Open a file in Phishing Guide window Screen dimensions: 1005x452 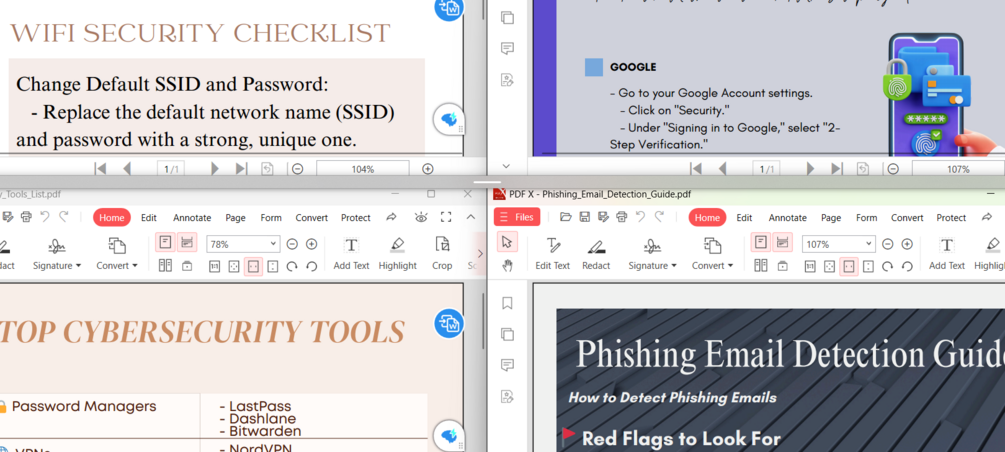click(x=565, y=217)
